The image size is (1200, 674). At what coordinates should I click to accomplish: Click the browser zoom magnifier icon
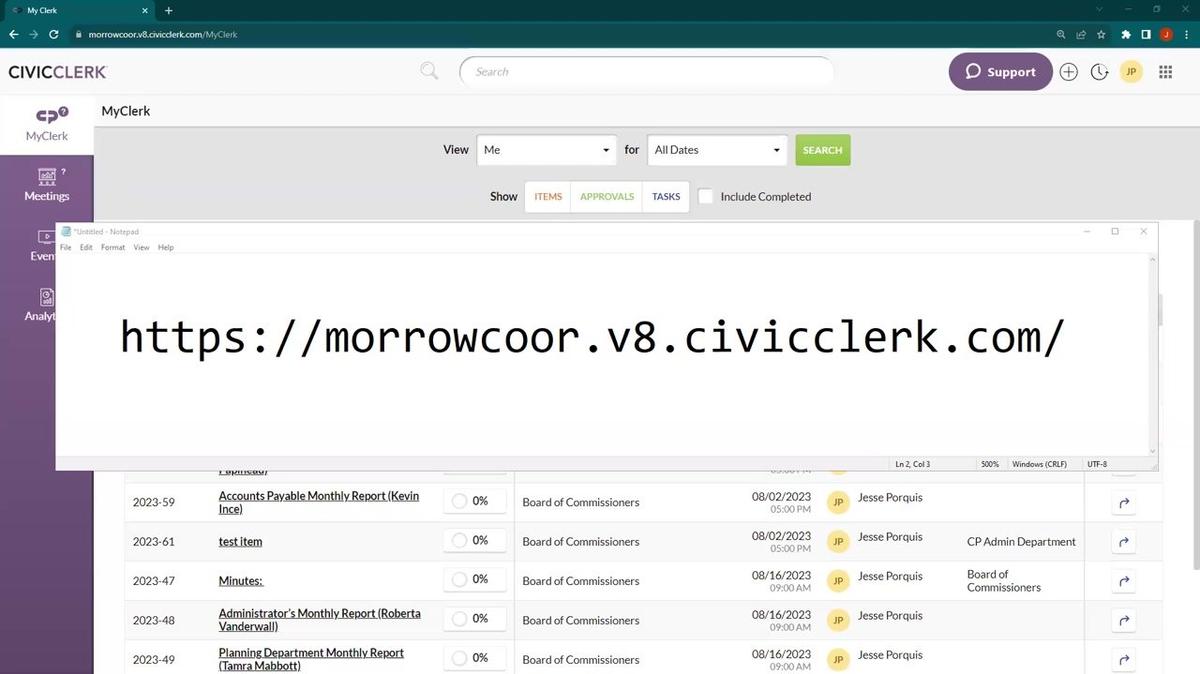[1060, 34]
